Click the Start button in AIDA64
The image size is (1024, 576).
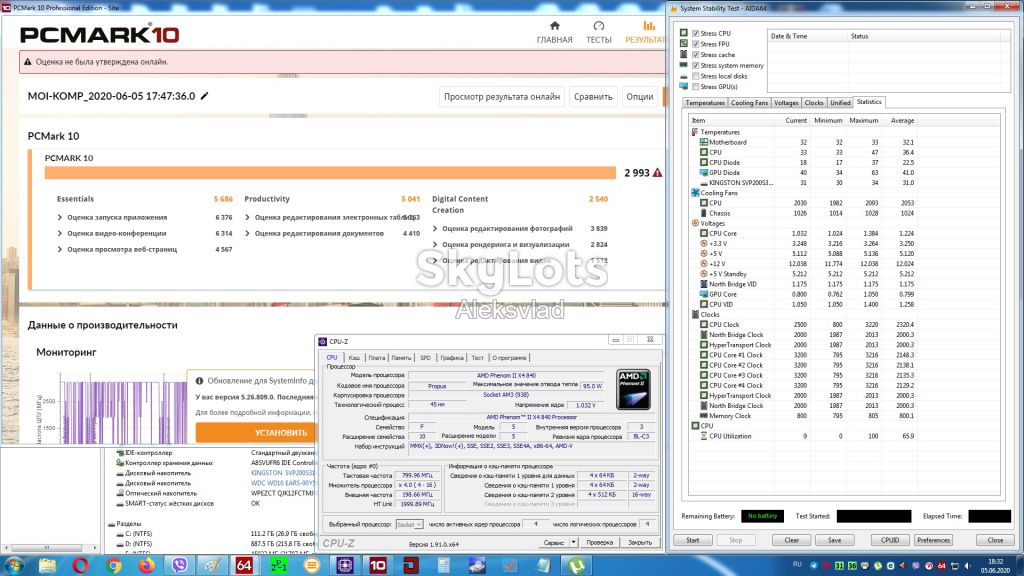click(x=692, y=540)
